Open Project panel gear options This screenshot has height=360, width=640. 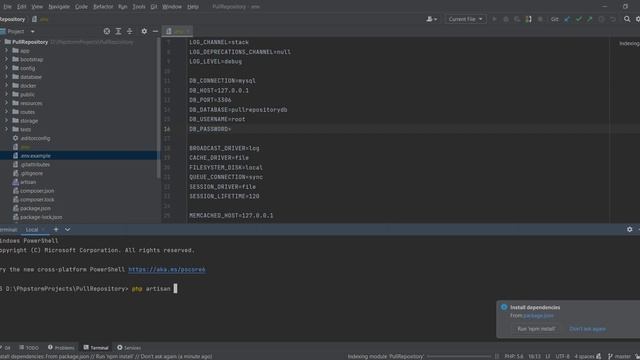144,31
